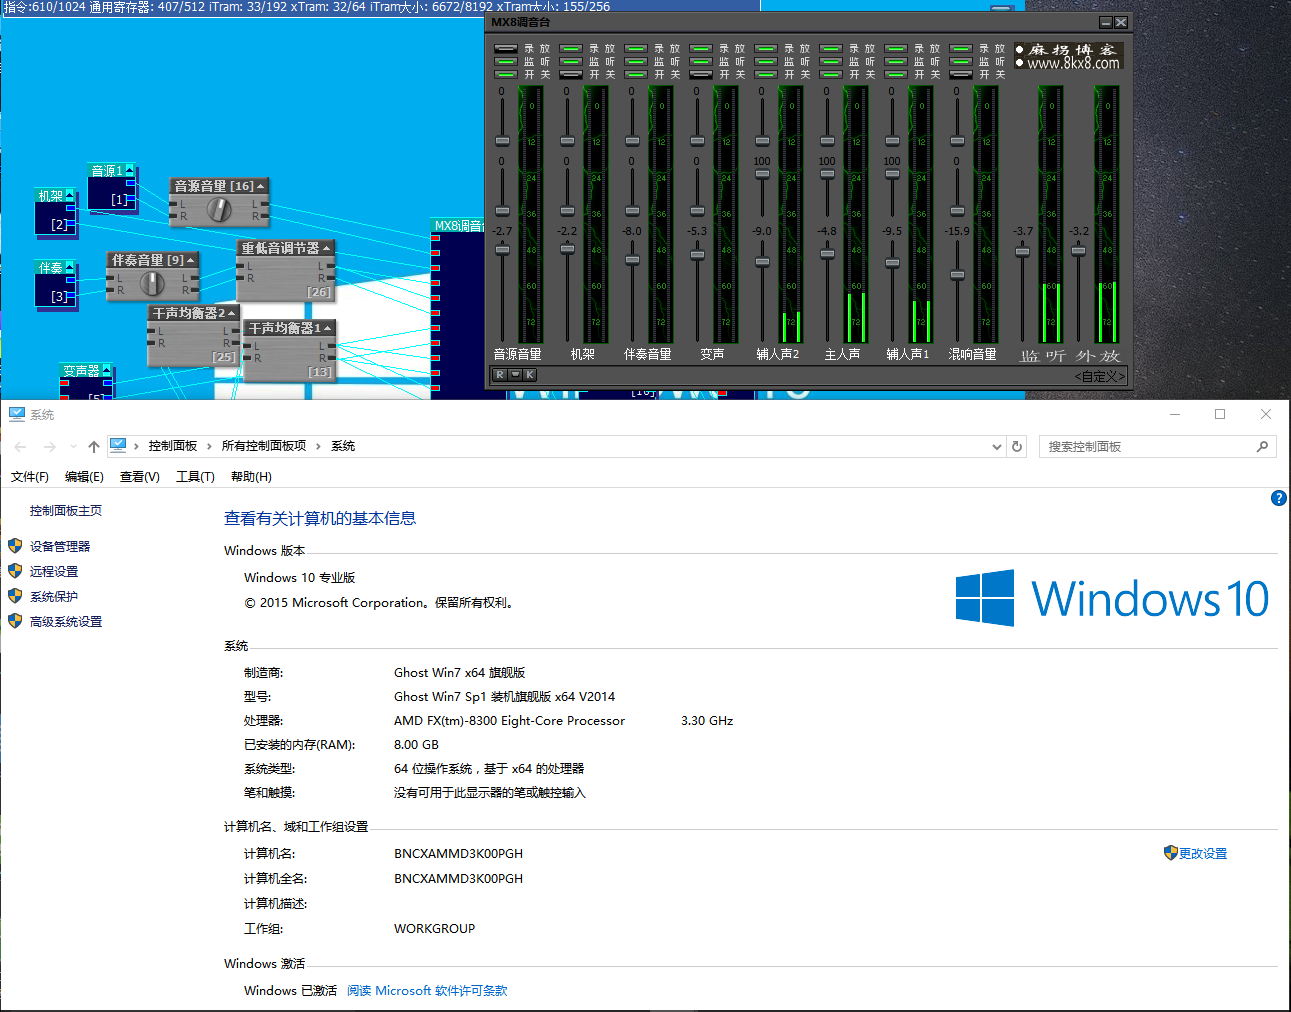Click the shield icon beside 设备管理器
Screen dimensions: 1291x1012
coord(15,546)
